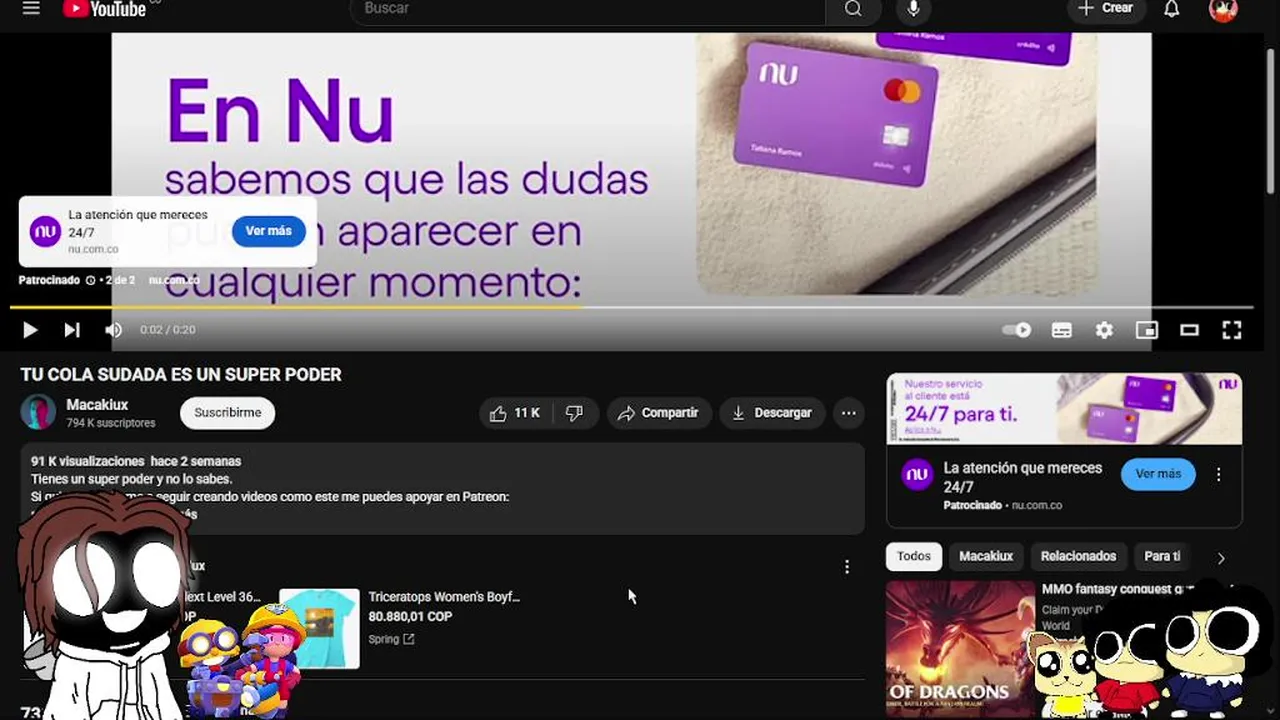Open the Spring store link
Image resolution: width=1280 pixels, height=720 pixels.
(391, 639)
